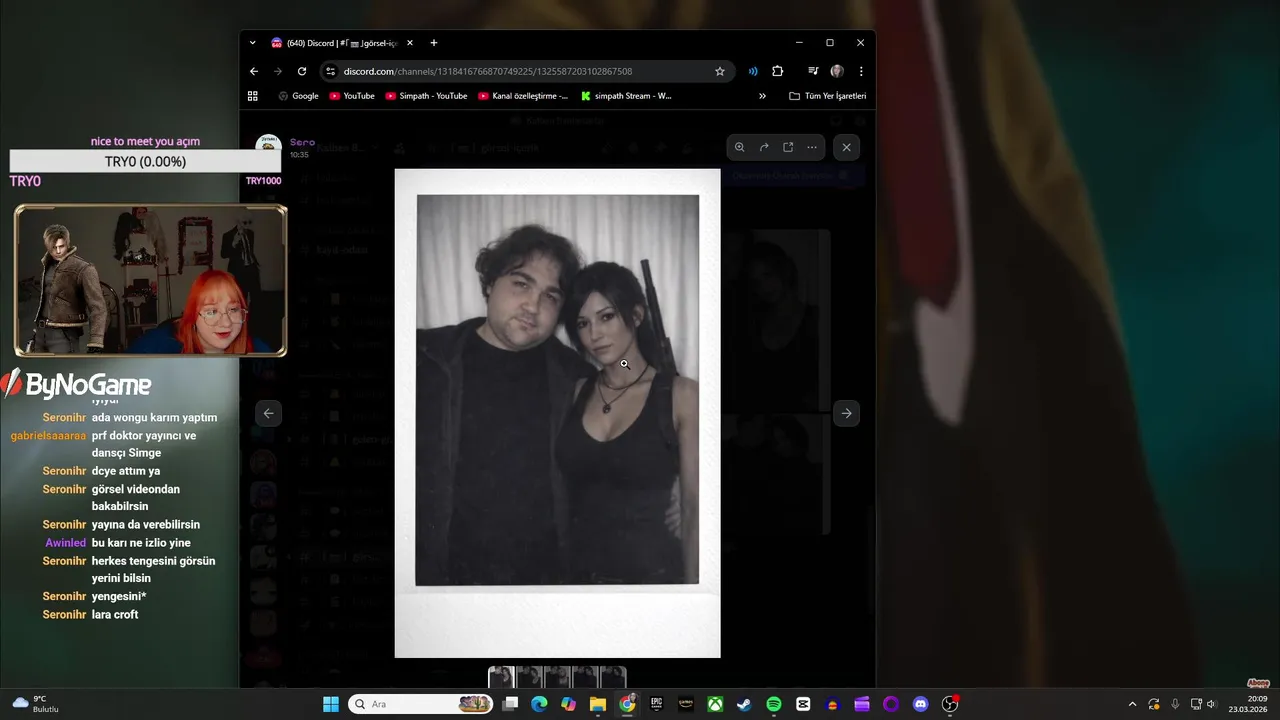Expand the hidden bookmarks chevron

[x=762, y=96]
